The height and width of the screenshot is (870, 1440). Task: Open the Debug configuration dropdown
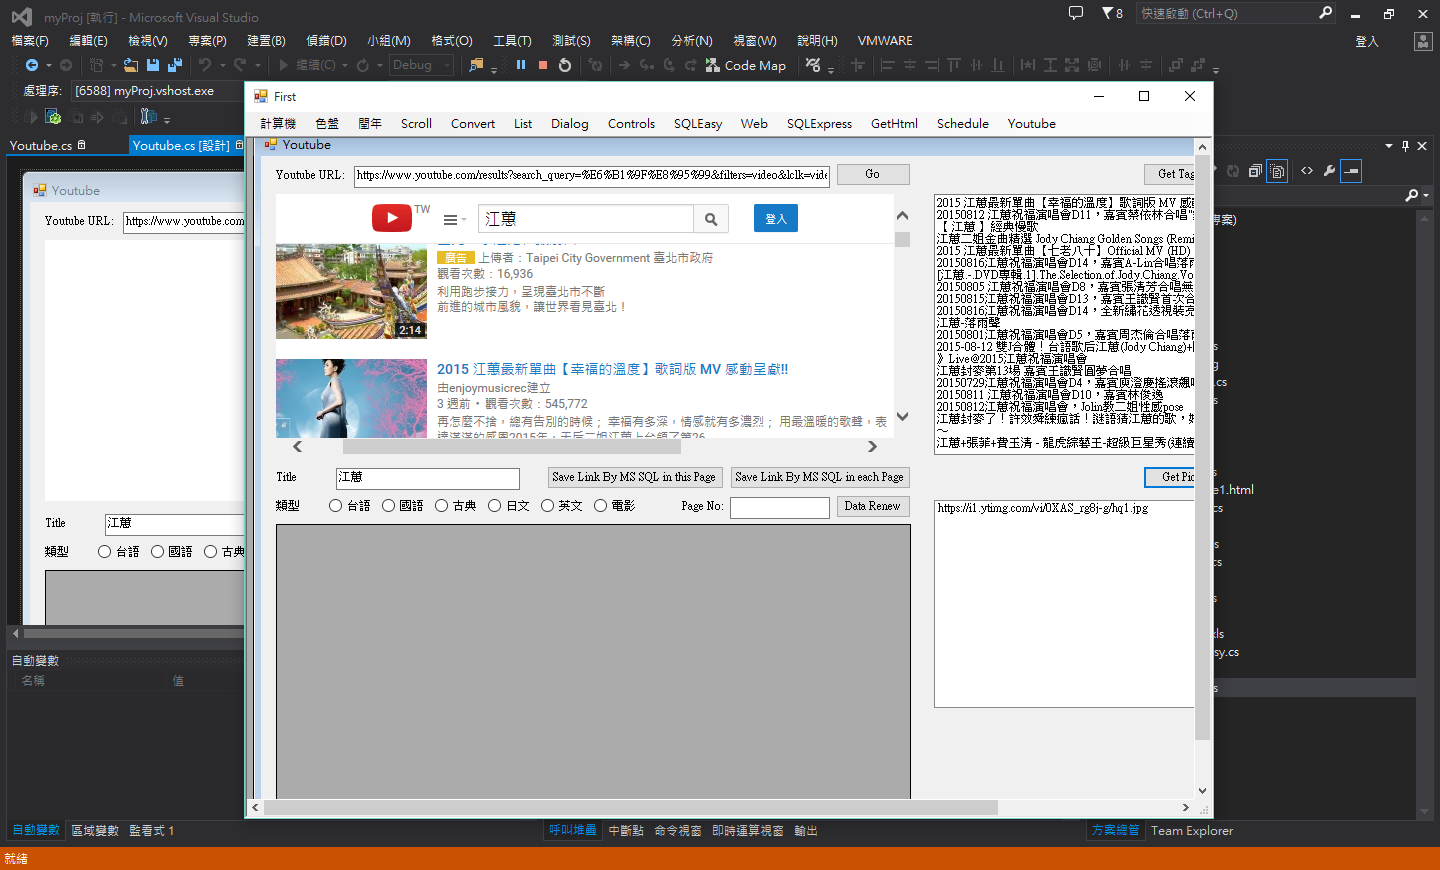point(422,65)
